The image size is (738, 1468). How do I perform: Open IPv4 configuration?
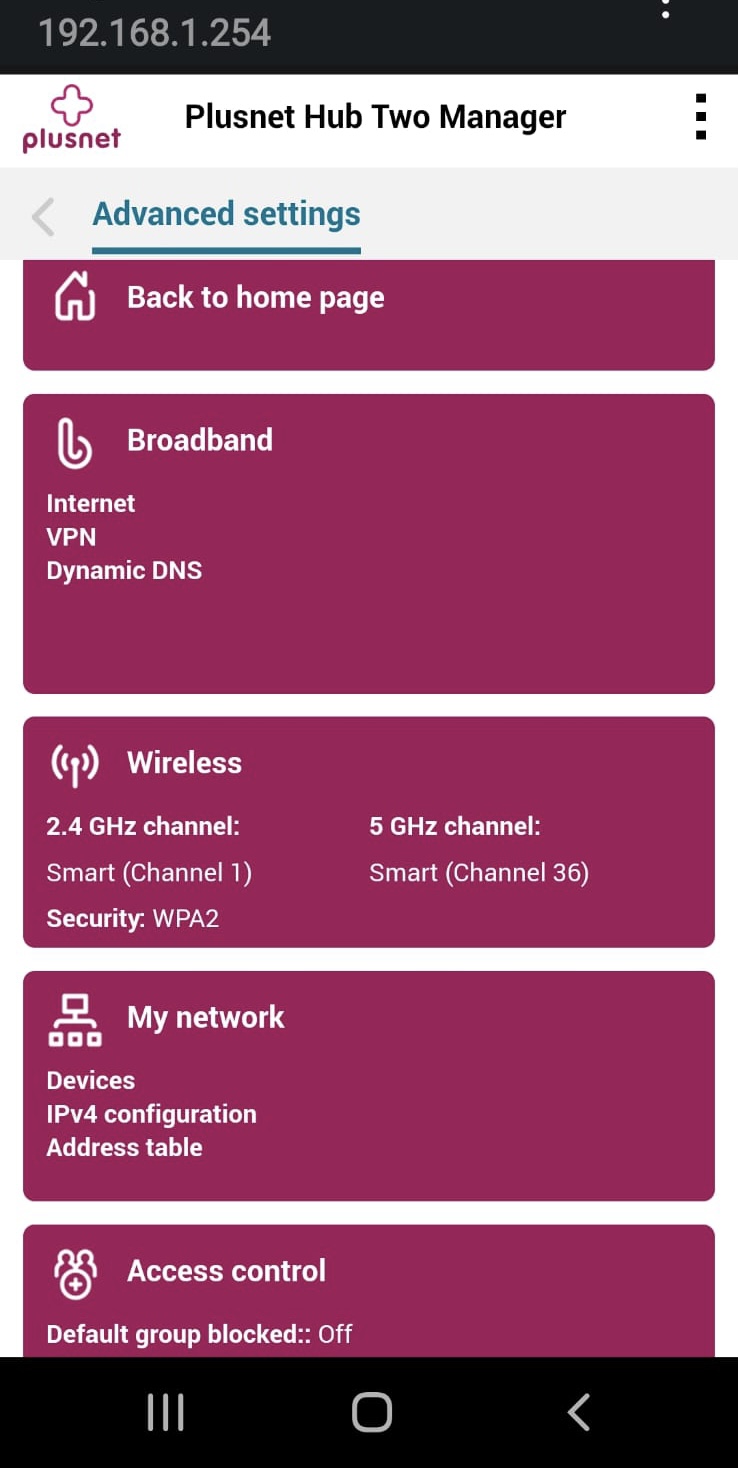(x=151, y=1114)
